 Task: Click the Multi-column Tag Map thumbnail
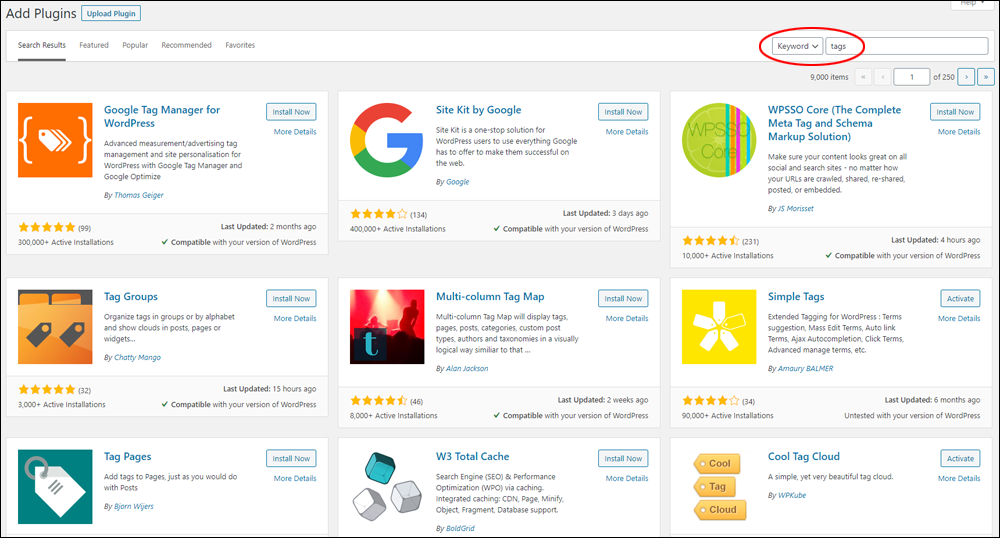[x=387, y=327]
